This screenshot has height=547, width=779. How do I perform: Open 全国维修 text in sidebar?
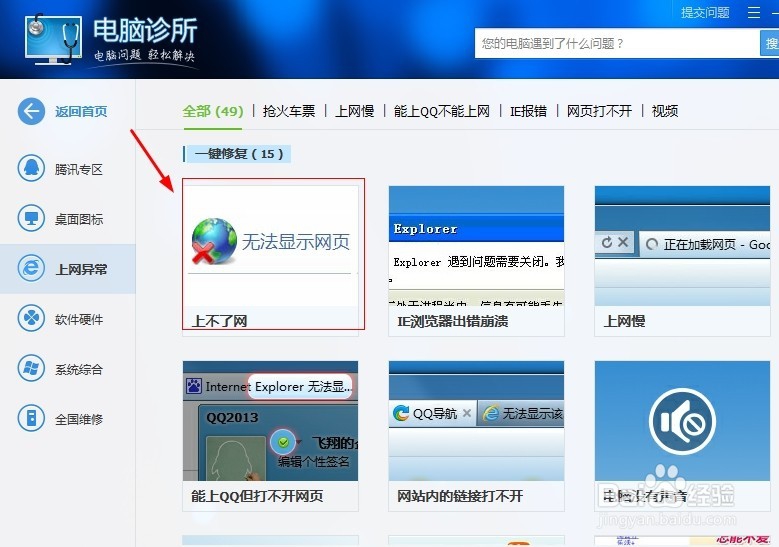[78, 419]
